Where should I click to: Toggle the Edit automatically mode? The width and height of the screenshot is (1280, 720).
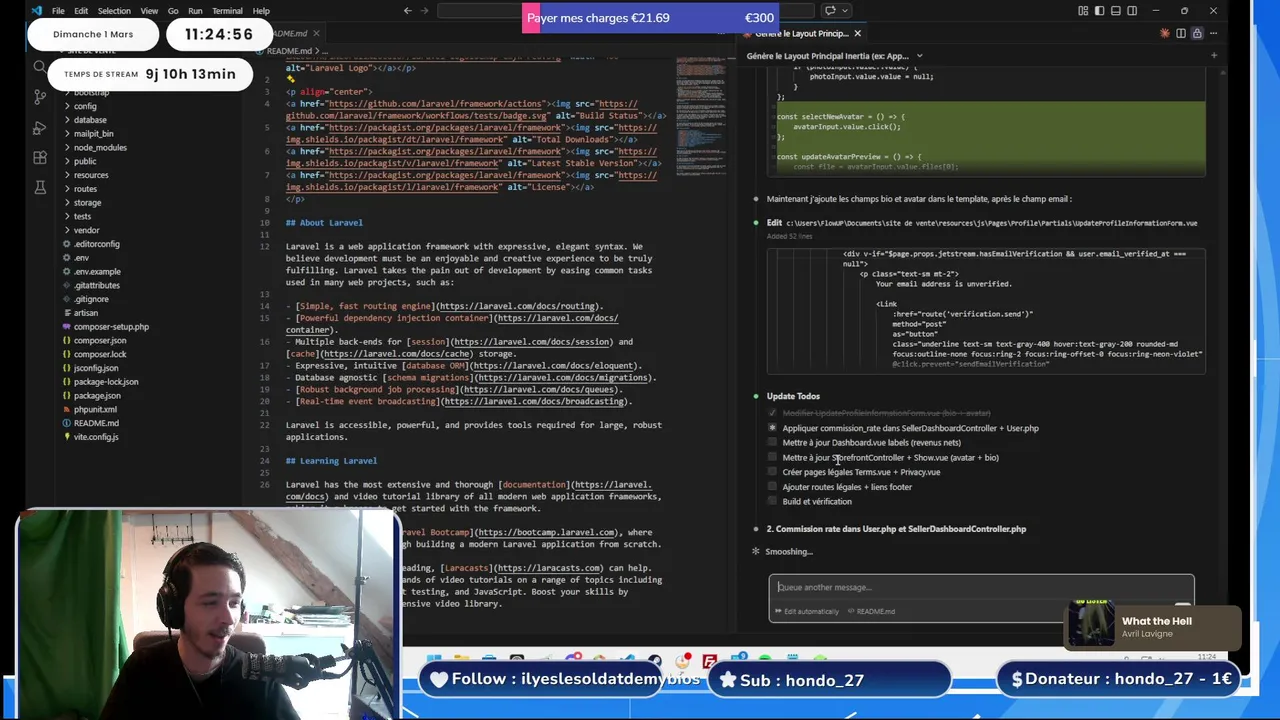pyautogui.click(x=806, y=611)
